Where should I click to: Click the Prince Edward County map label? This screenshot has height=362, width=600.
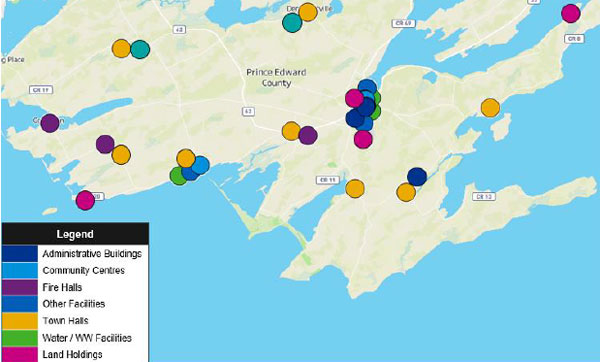[276, 78]
